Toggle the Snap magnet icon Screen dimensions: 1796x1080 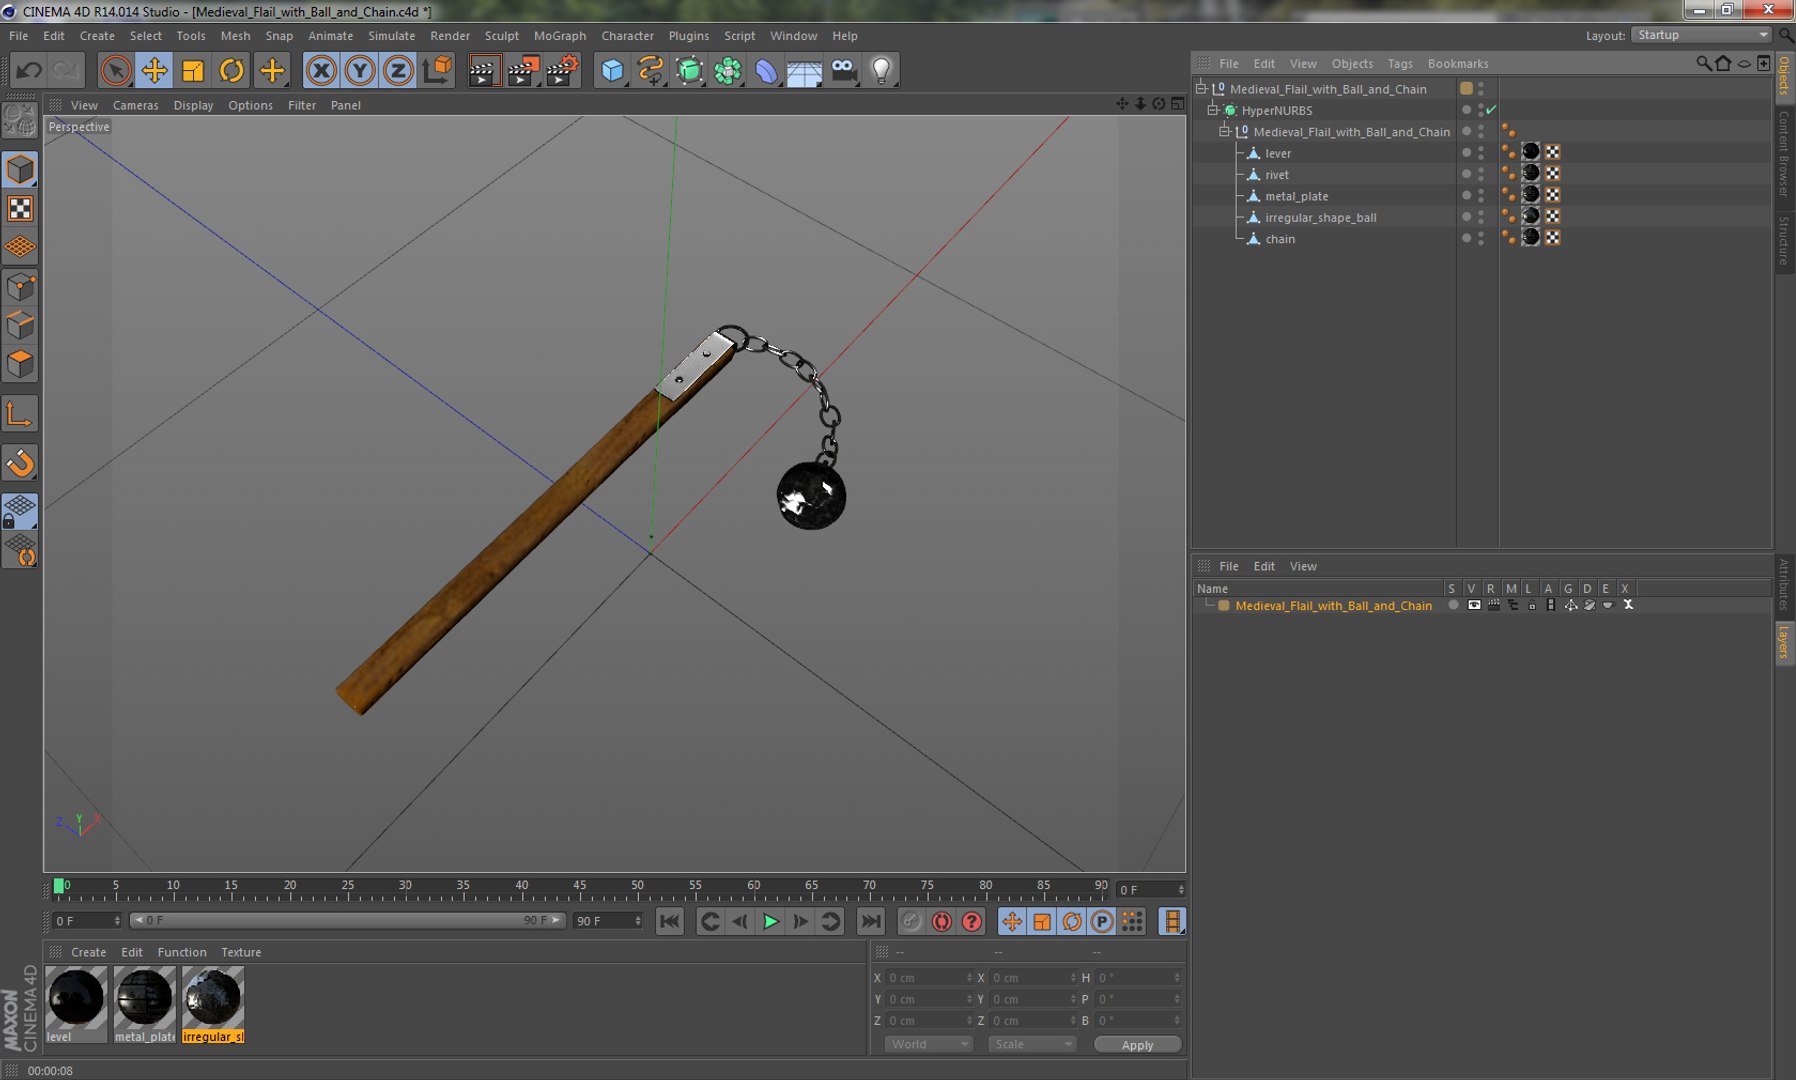[x=20, y=463]
